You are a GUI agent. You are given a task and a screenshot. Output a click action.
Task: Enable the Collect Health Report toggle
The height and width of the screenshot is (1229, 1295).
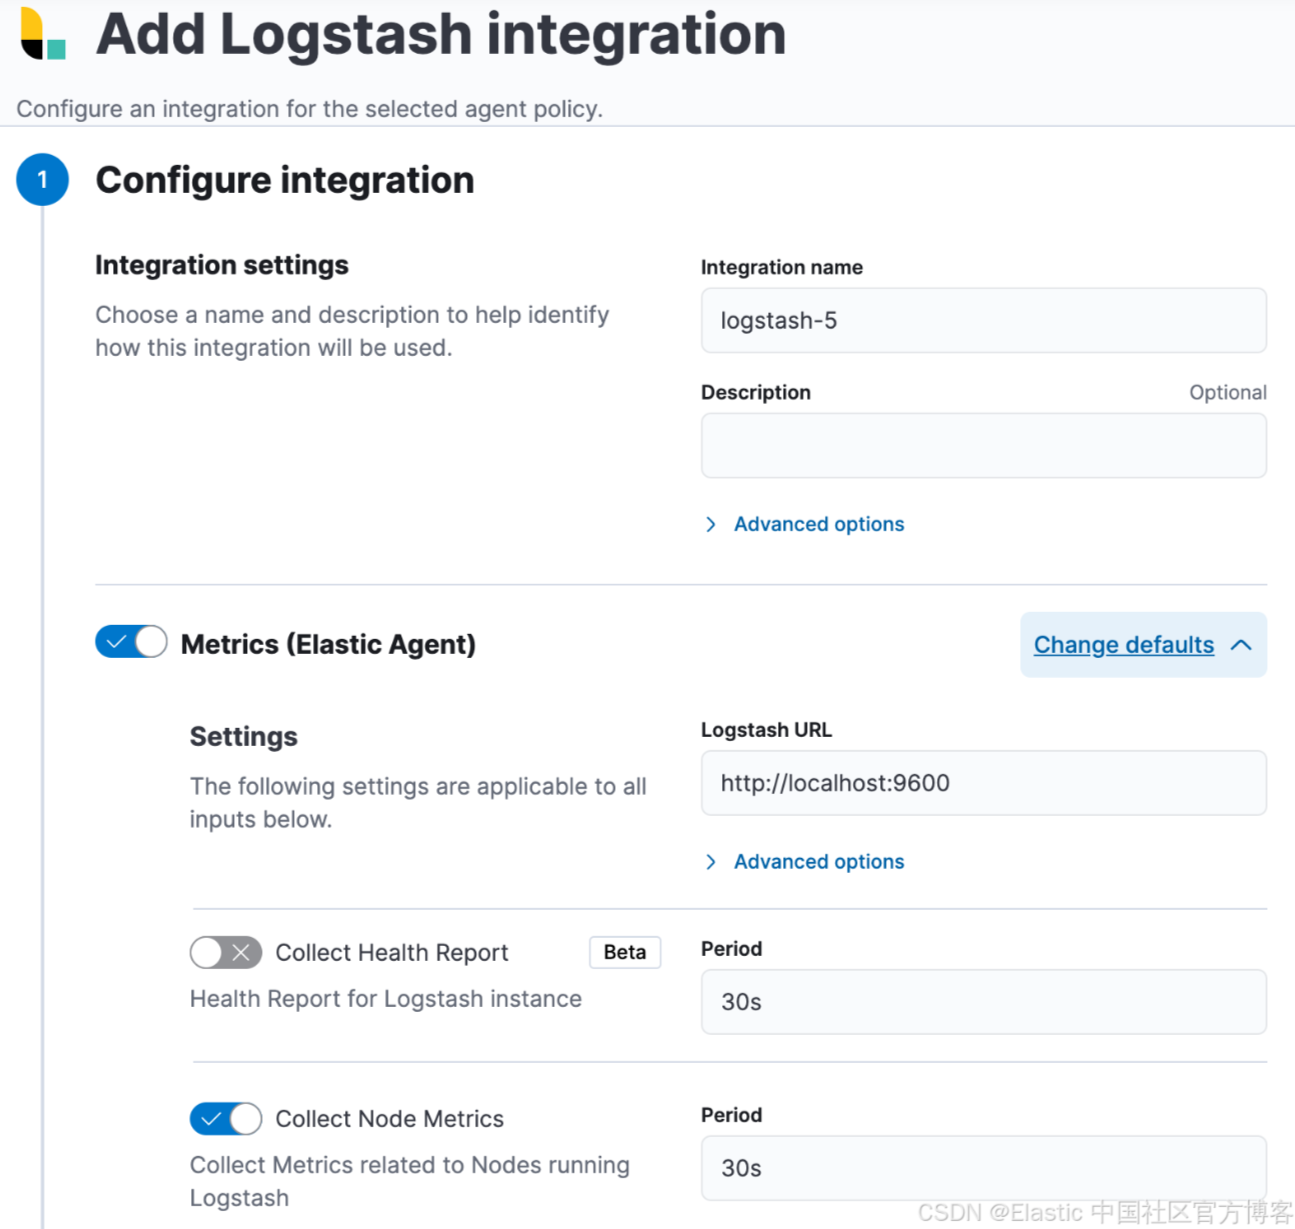point(226,953)
